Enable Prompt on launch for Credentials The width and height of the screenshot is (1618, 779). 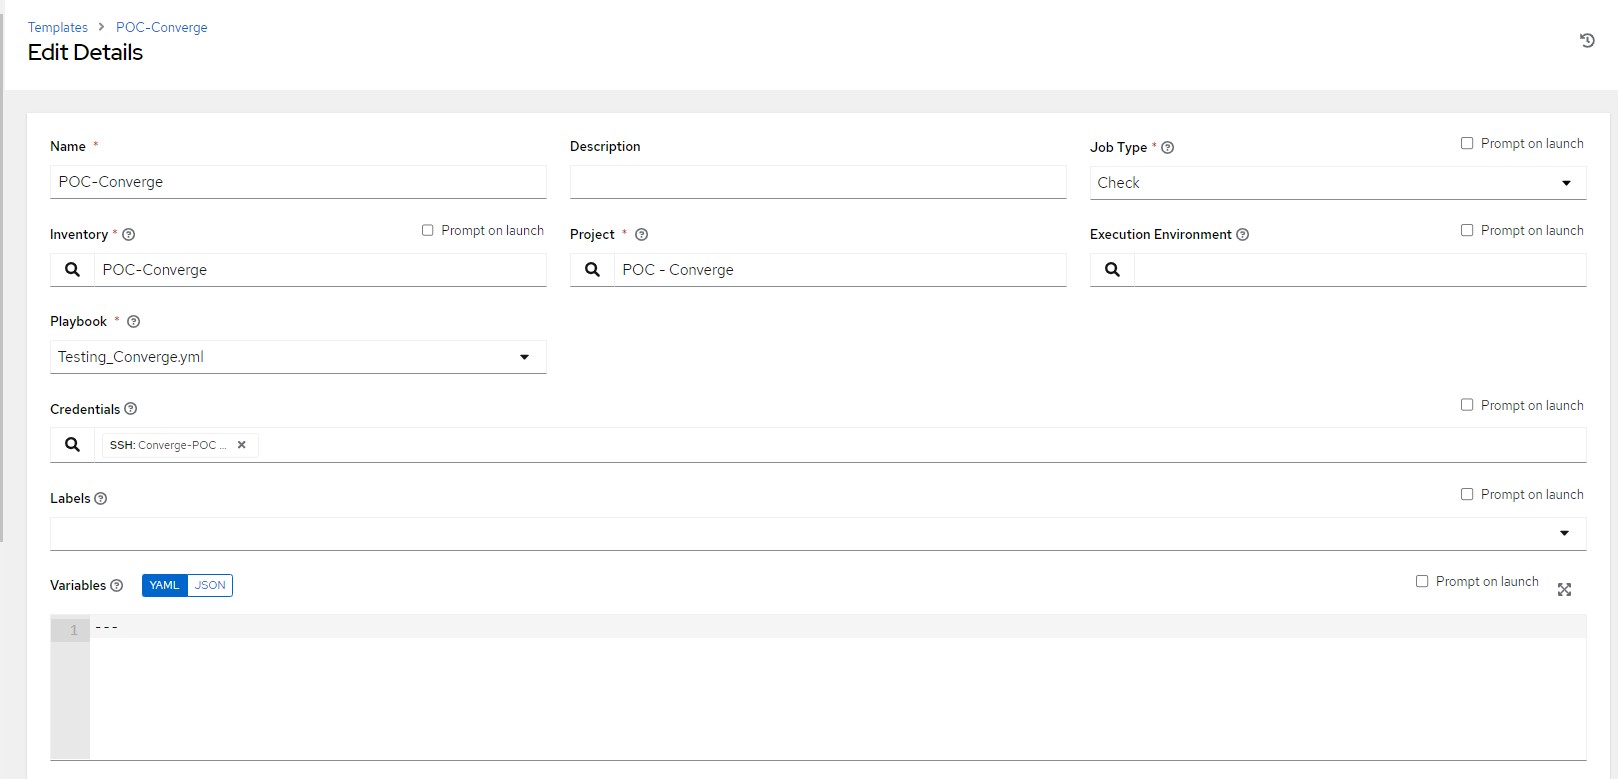coord(1467,405)
